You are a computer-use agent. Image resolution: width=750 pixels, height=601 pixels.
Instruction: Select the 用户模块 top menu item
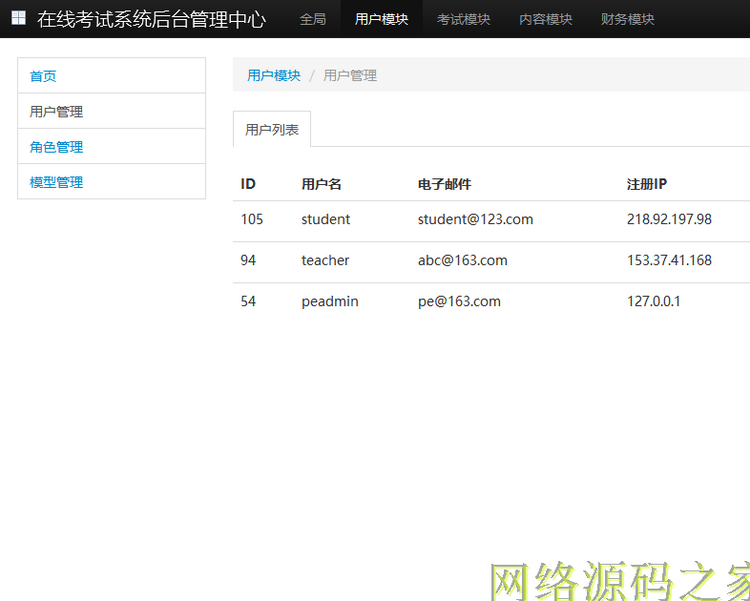[381, 19]
